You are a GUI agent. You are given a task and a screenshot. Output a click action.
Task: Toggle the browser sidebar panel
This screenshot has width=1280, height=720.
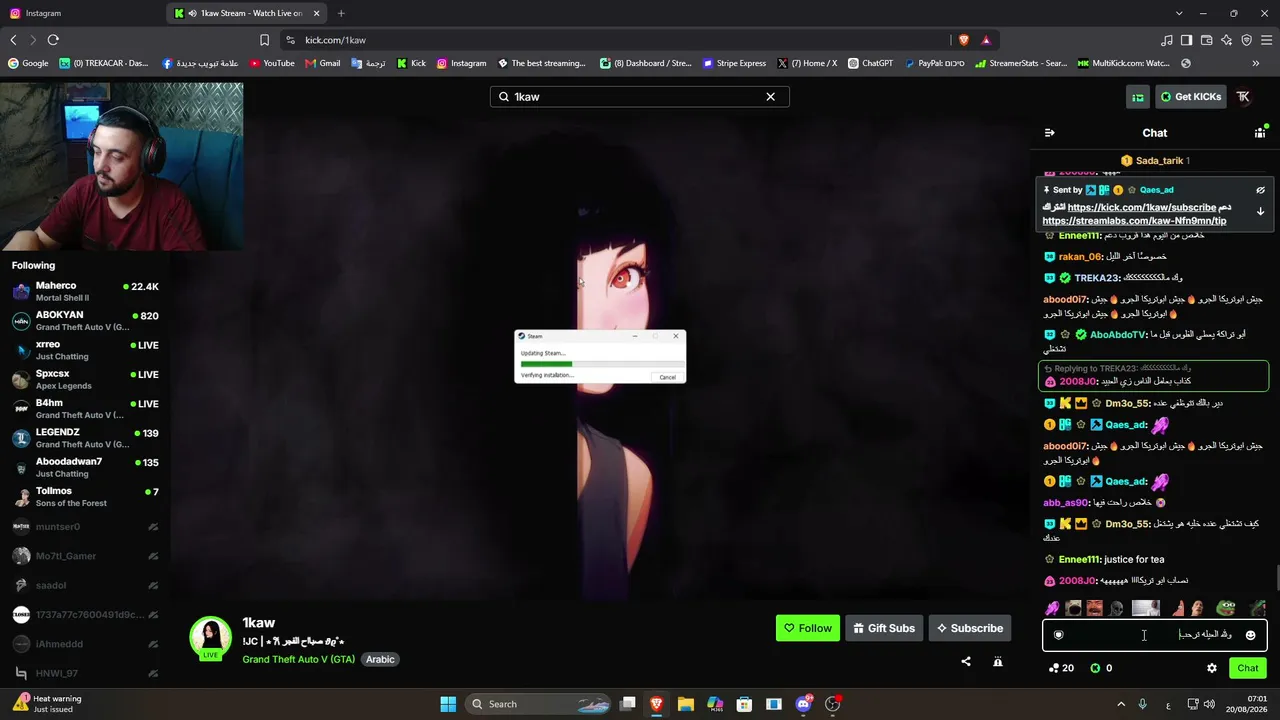[x=1186, y=40]
